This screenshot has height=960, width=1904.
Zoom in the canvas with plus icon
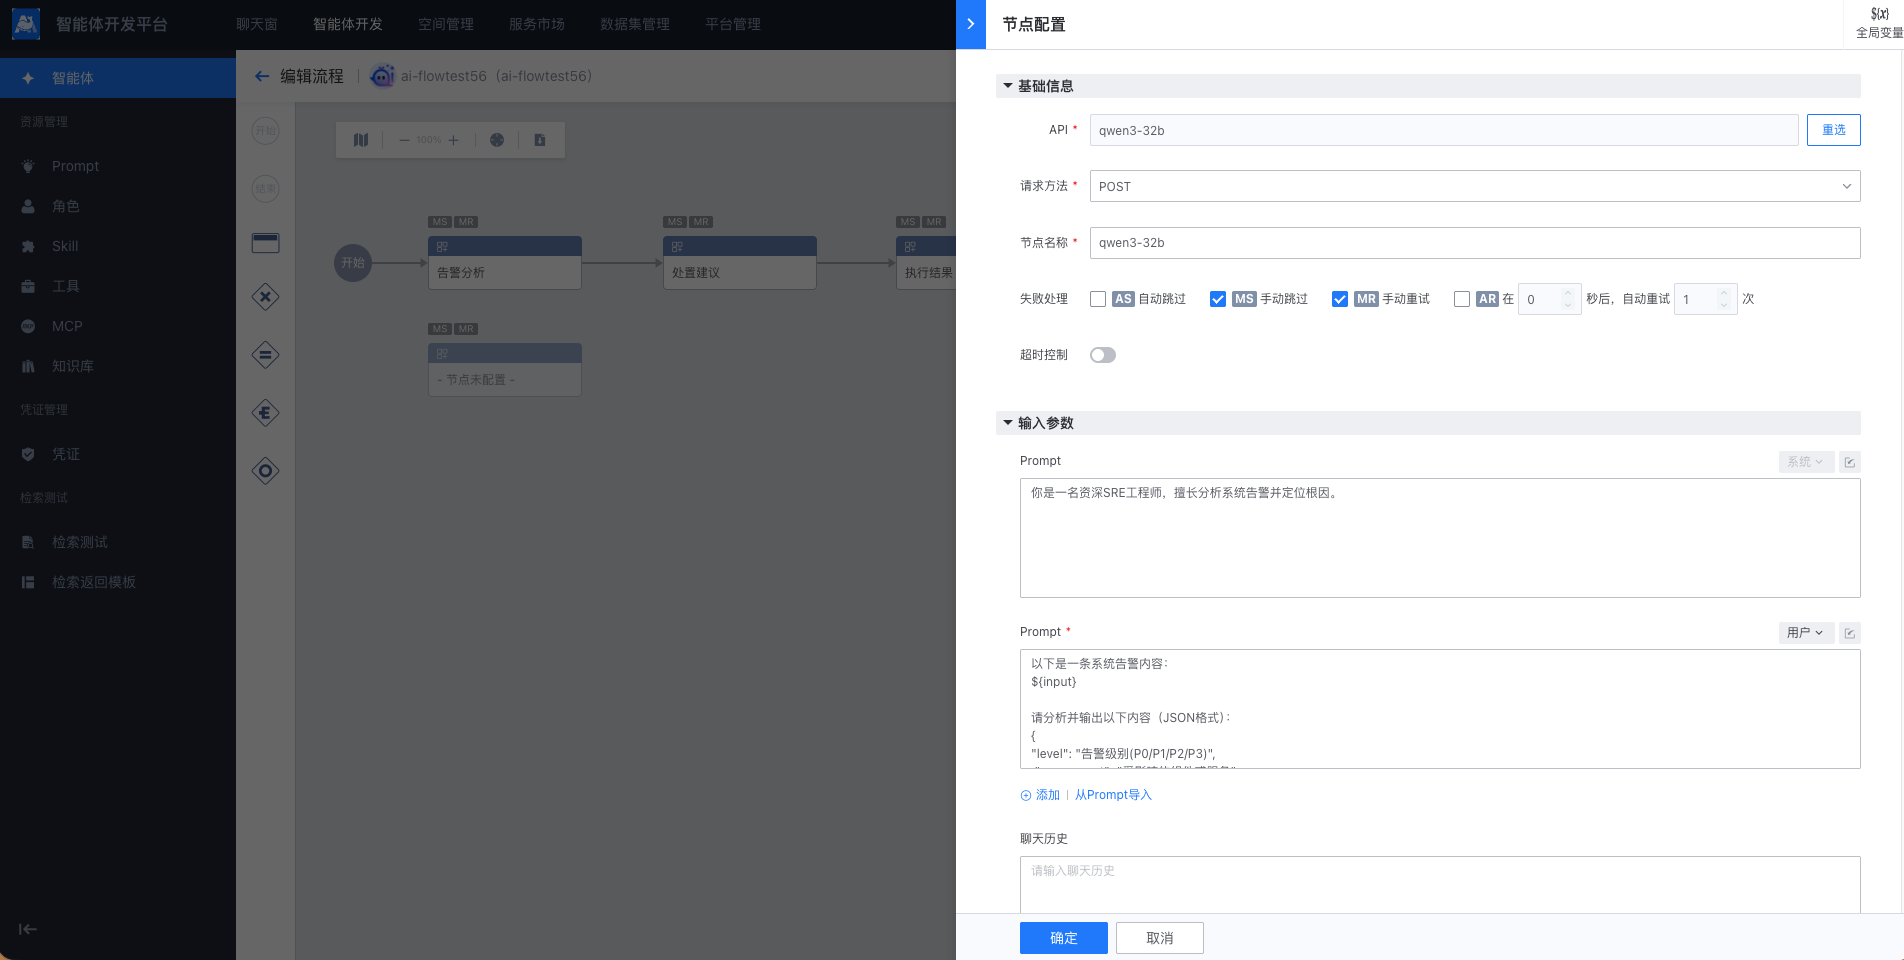tap(453, 140)
